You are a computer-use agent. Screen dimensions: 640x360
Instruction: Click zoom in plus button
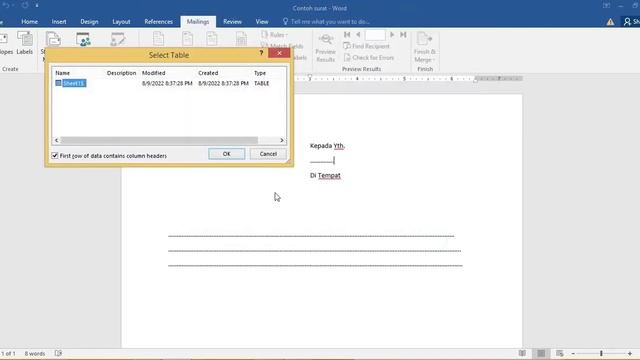pos(630,353)
